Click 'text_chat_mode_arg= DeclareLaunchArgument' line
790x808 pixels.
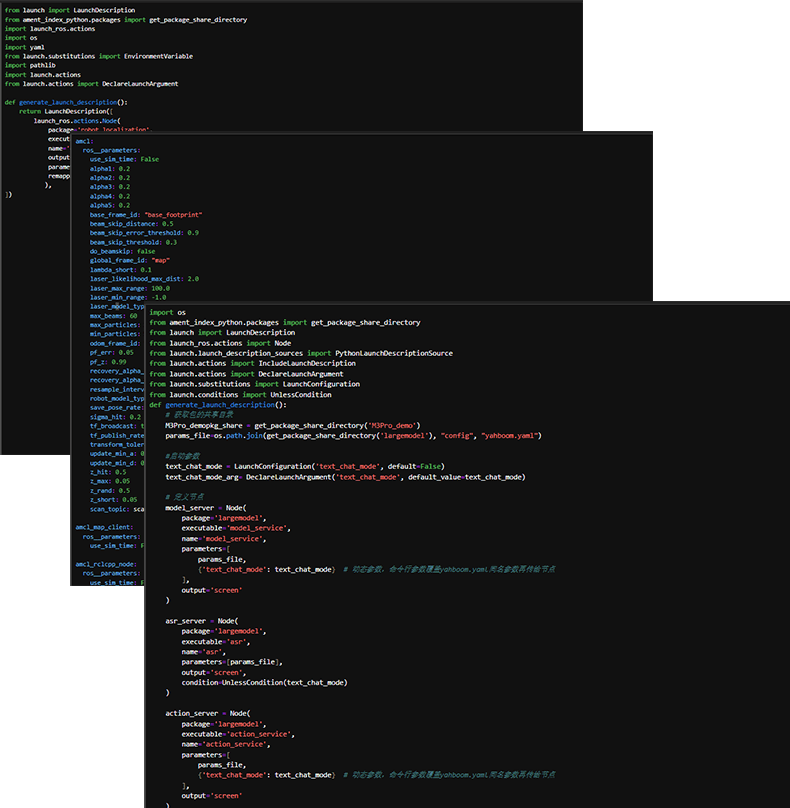coord(345,477)
